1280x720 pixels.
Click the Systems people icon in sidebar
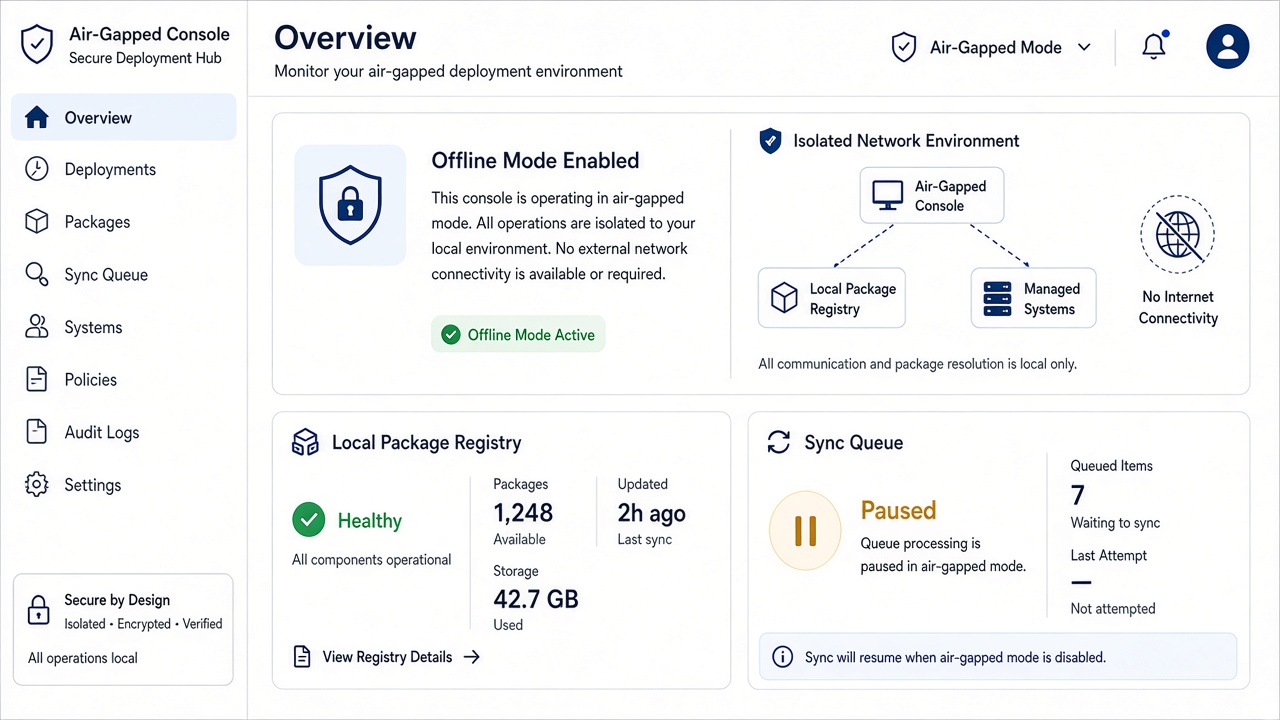(x=37, y=327)
